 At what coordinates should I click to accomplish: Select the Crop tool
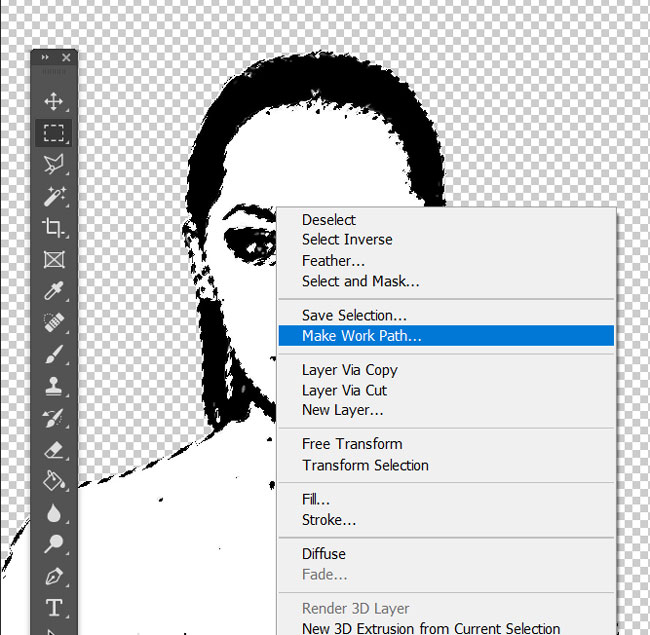click(53, 228)
